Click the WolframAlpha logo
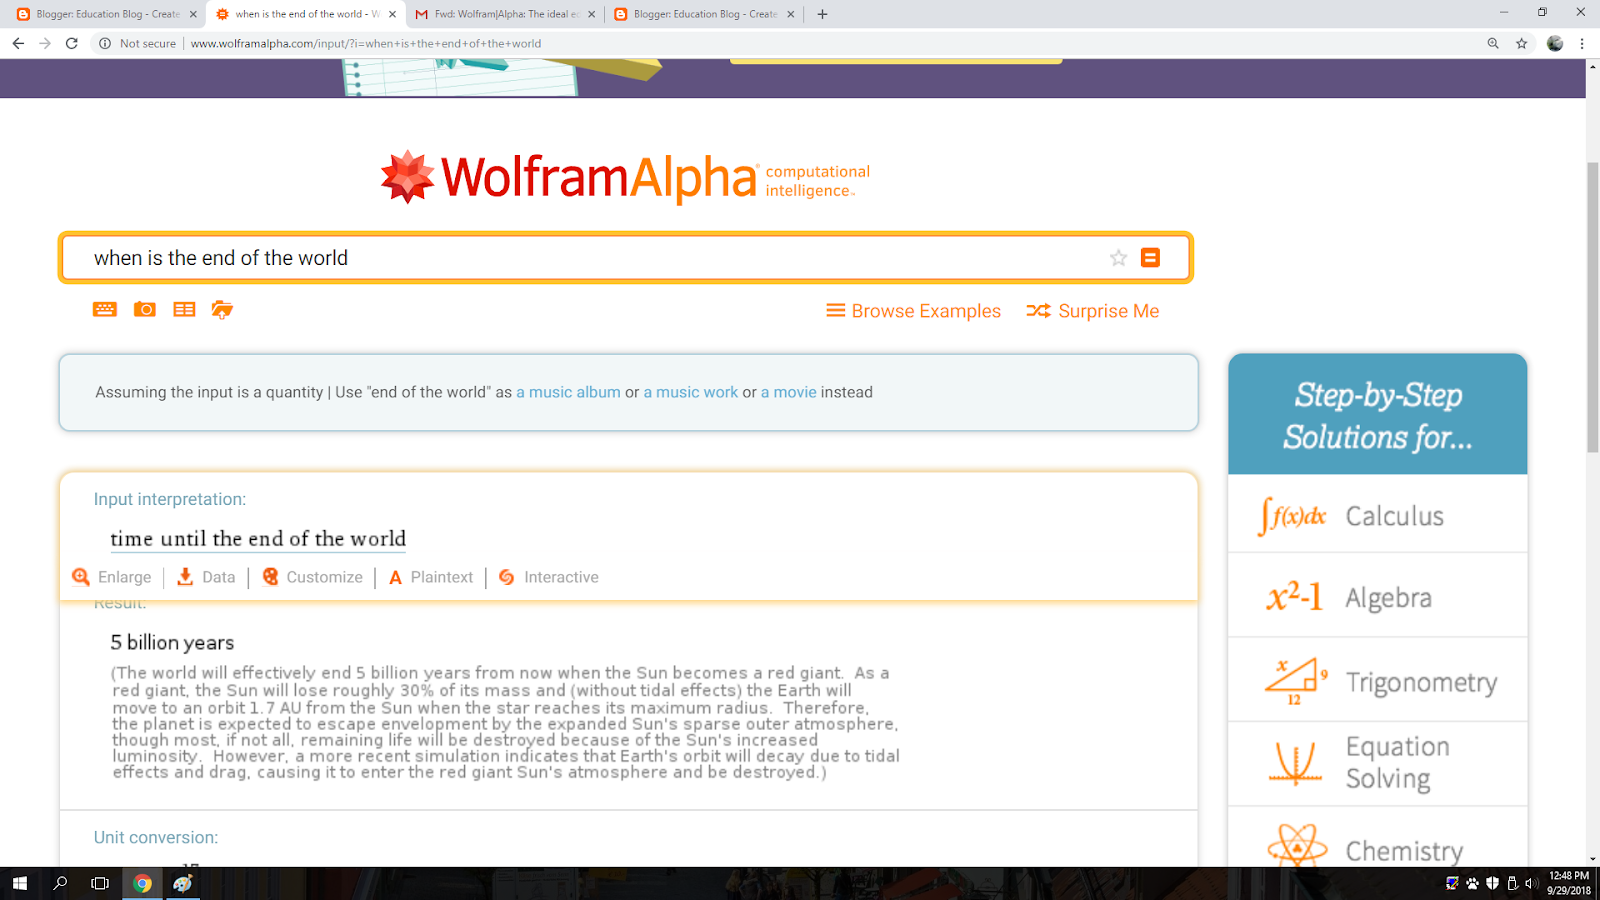This screenshot has width=1600, height=900. point(625,178)
